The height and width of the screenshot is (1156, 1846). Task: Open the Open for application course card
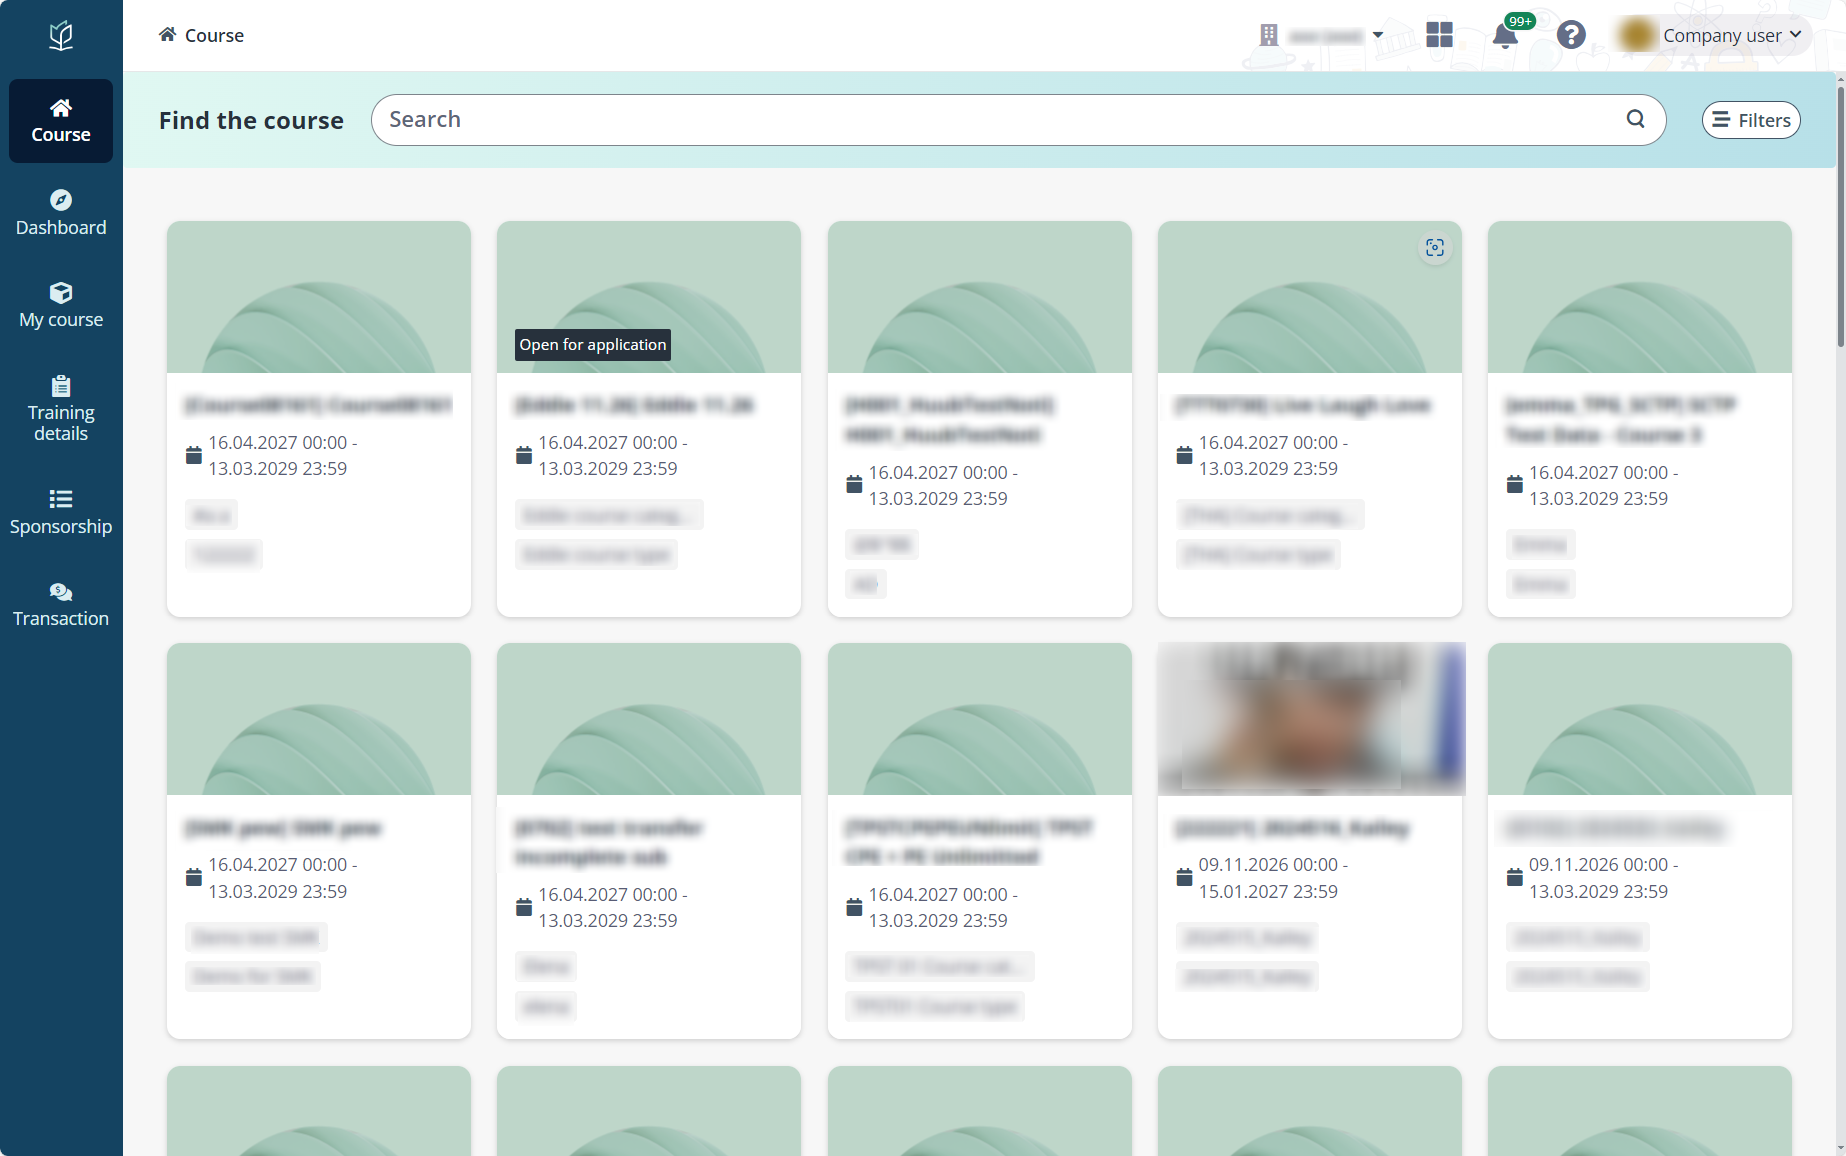648,419
